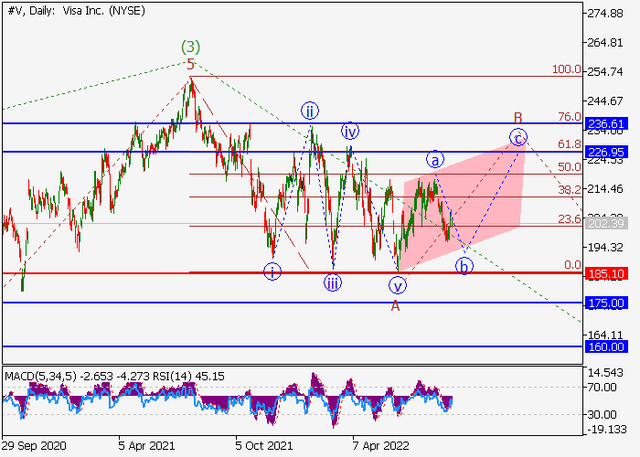Click the circled wave ii marker
This screenshot has width=640, height=457.
tap(311, 110)
